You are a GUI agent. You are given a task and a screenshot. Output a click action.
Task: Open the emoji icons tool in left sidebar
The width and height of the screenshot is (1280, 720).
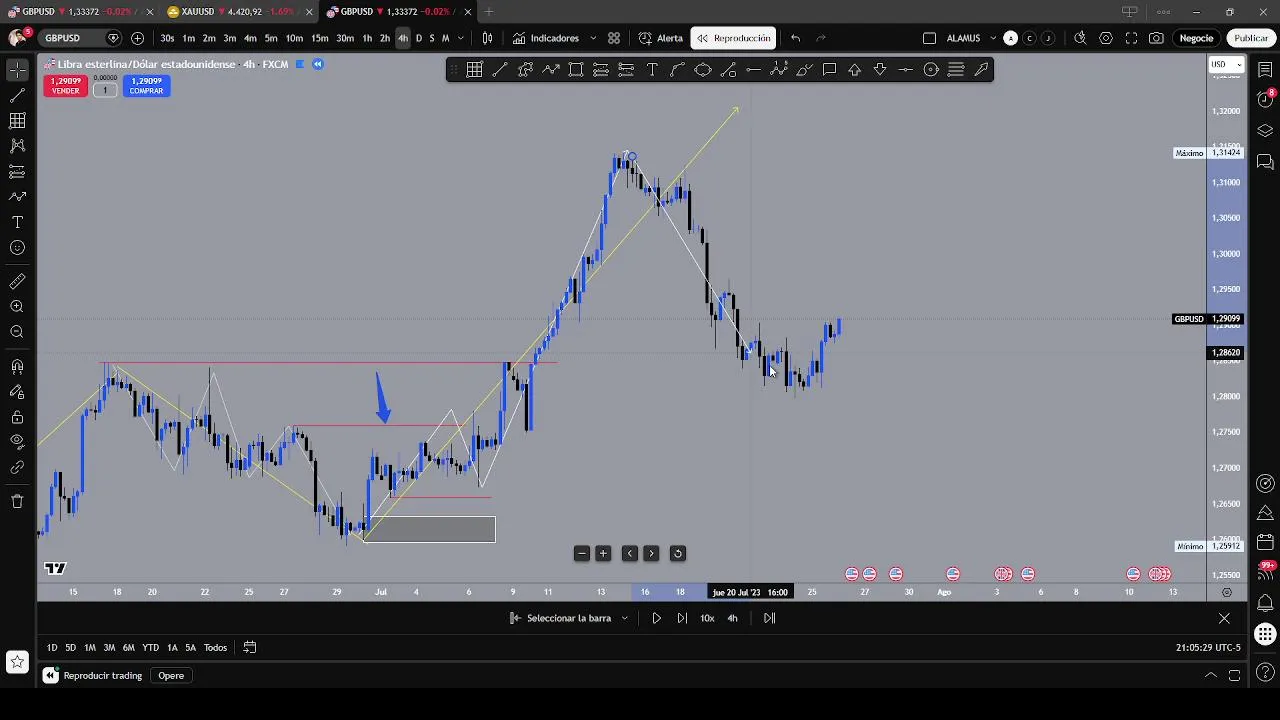click(17, 247)
